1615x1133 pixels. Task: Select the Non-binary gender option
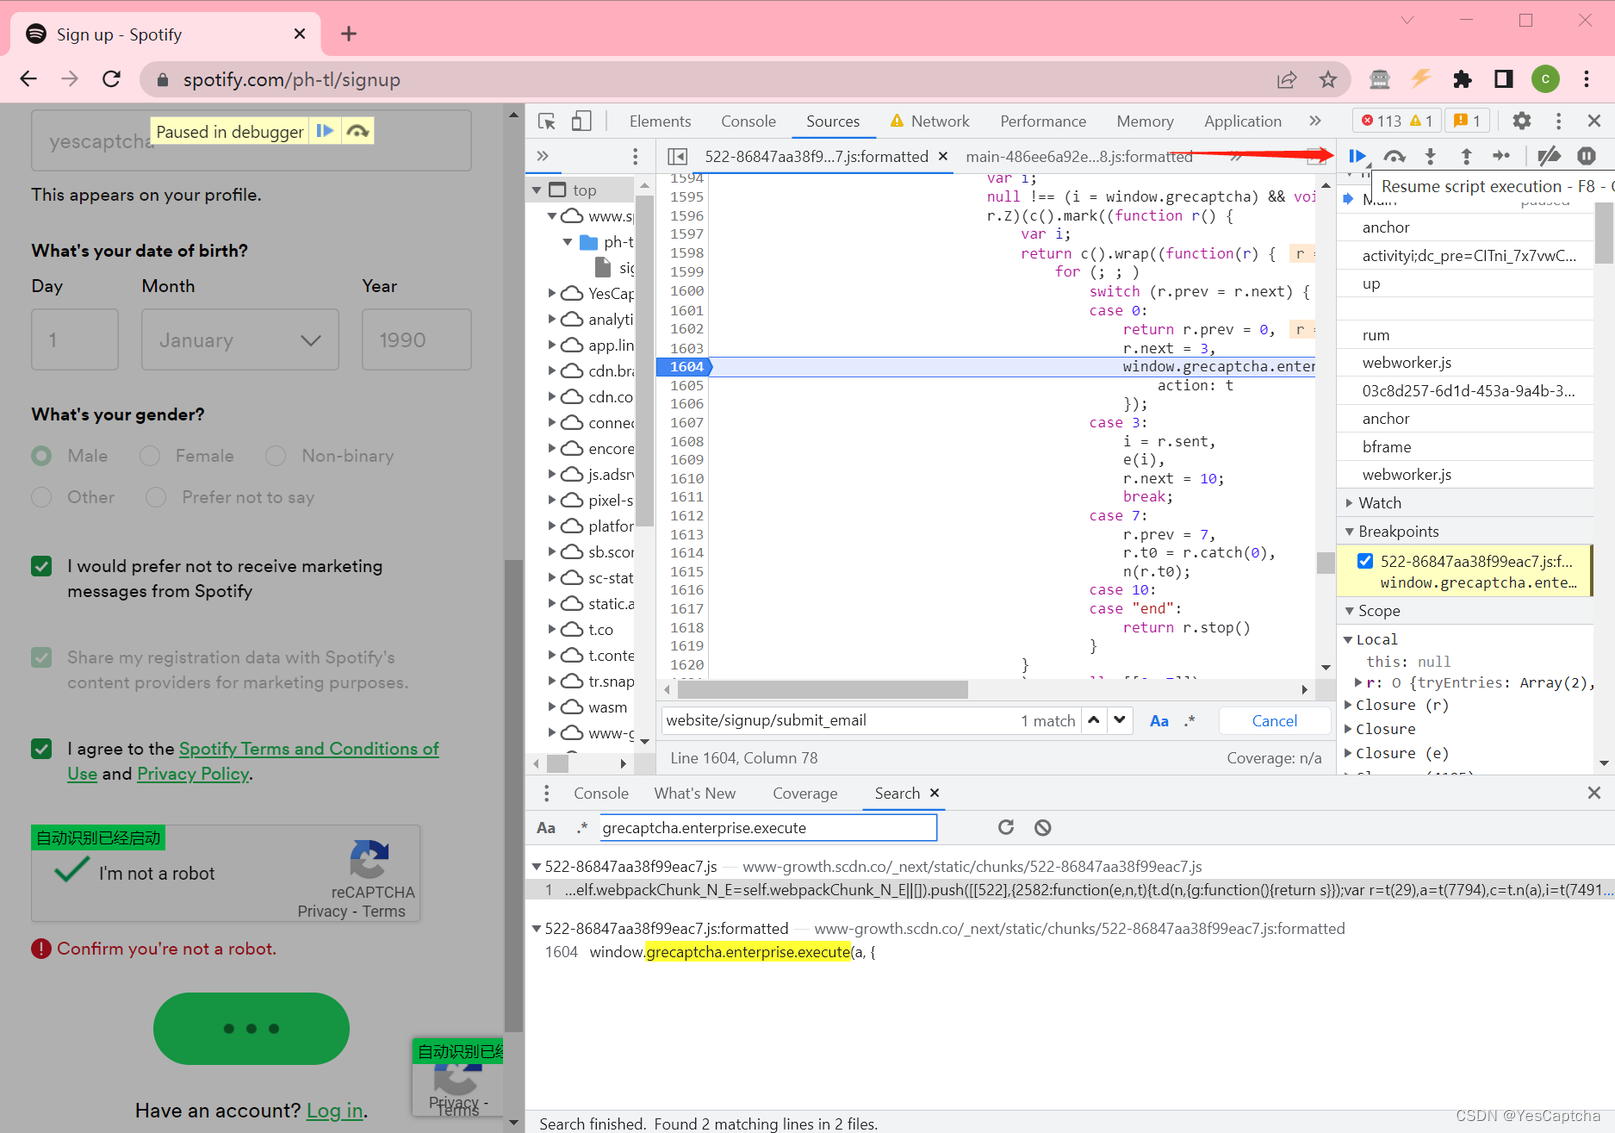point(276,456)
